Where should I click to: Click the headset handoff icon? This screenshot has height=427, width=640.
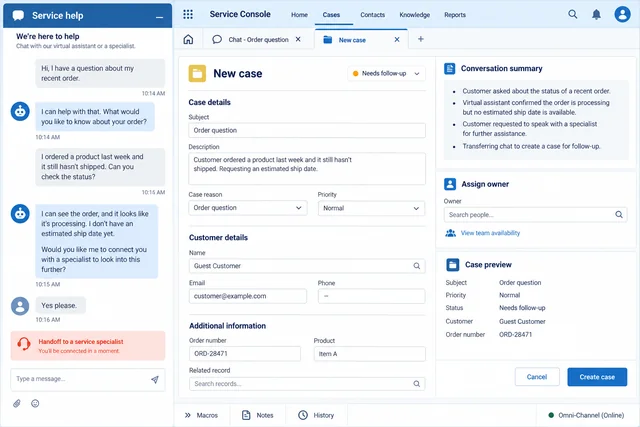pyautogui.click(x=24, y=344)
